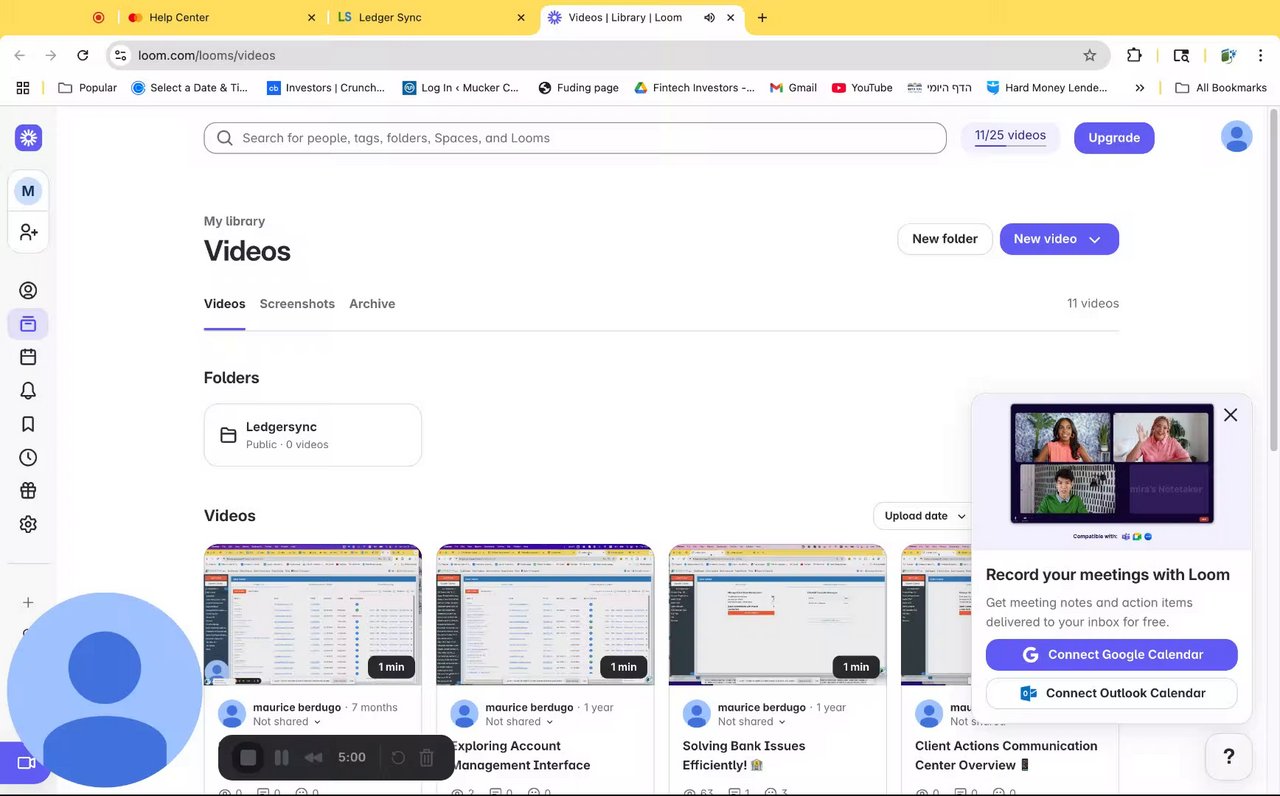This screenshot has width=1280, height=796.
Task: Click the Upgrade button
Action: tap(1114, 138)
